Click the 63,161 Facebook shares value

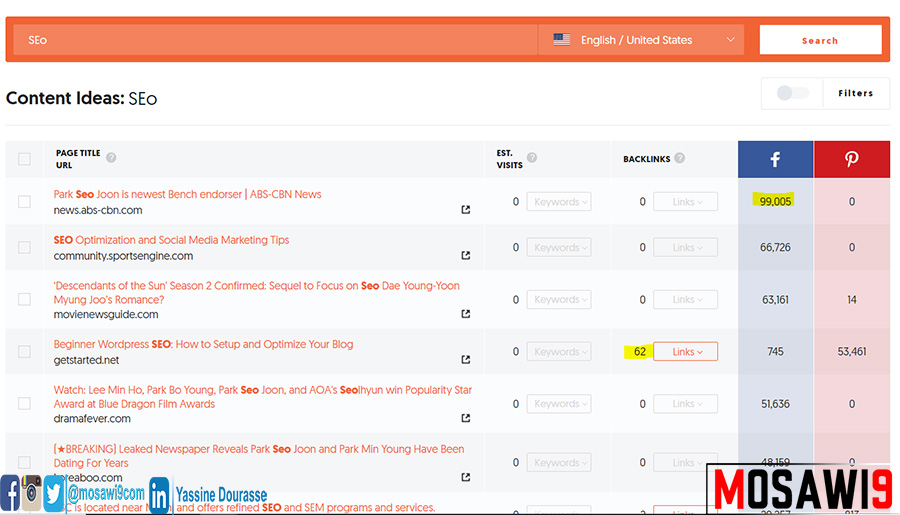coord(775,299)
